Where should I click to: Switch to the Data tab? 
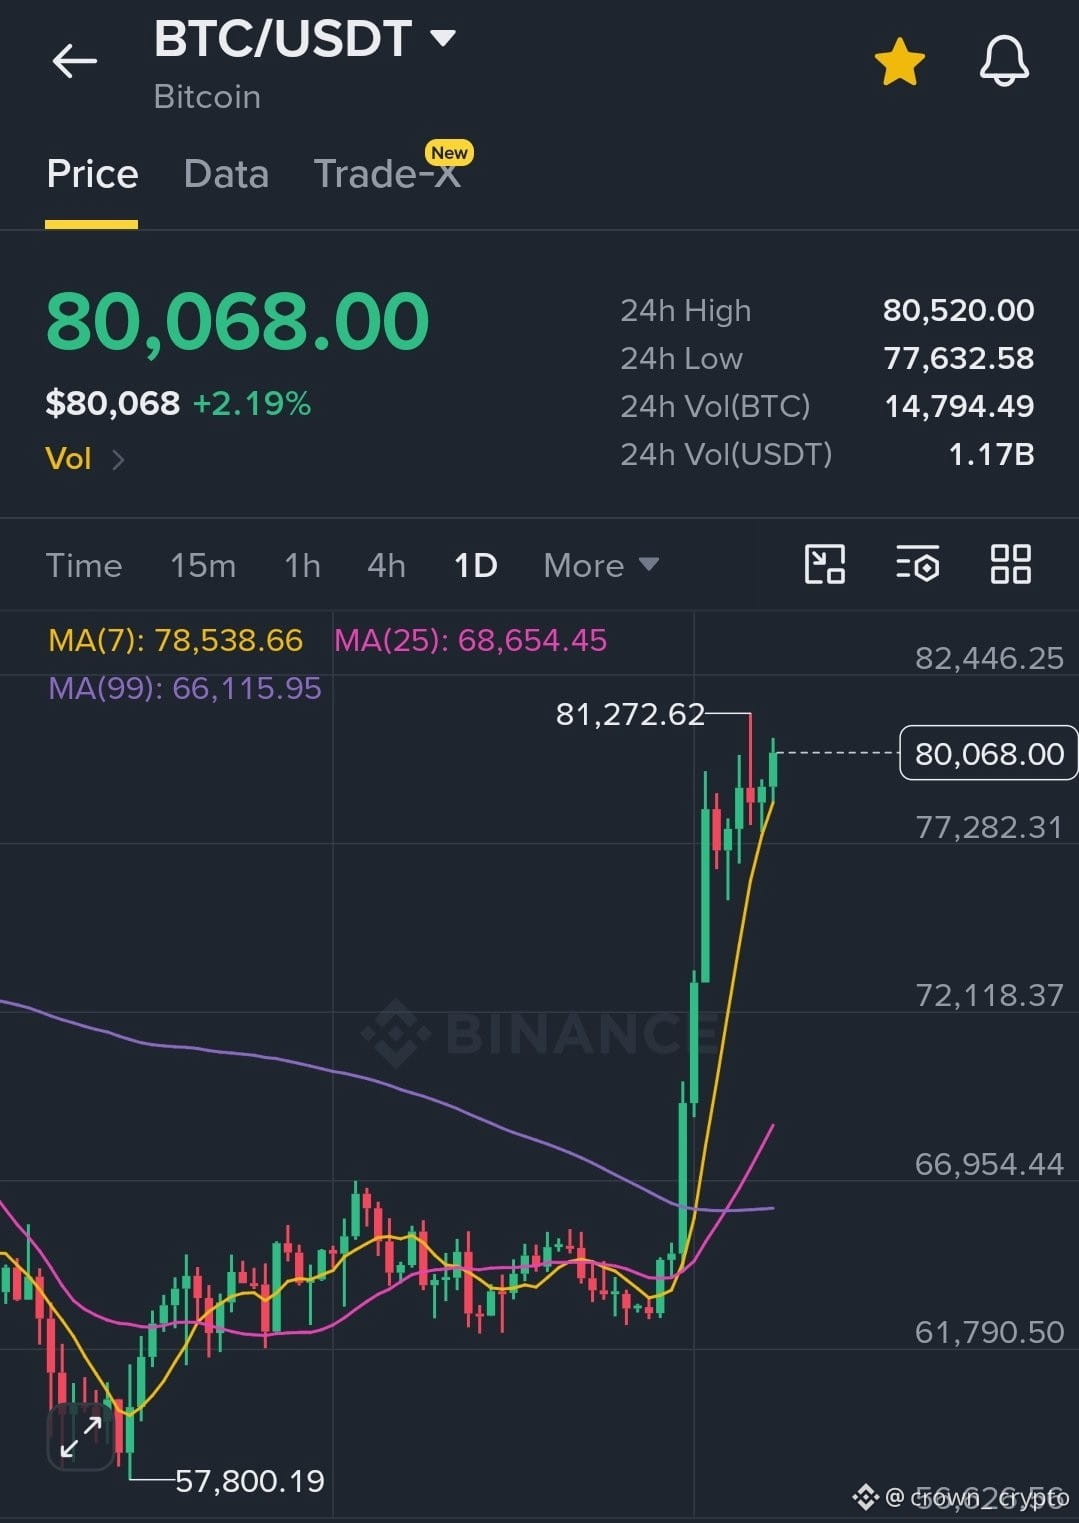pyautogui.click(x=226, y=174)
